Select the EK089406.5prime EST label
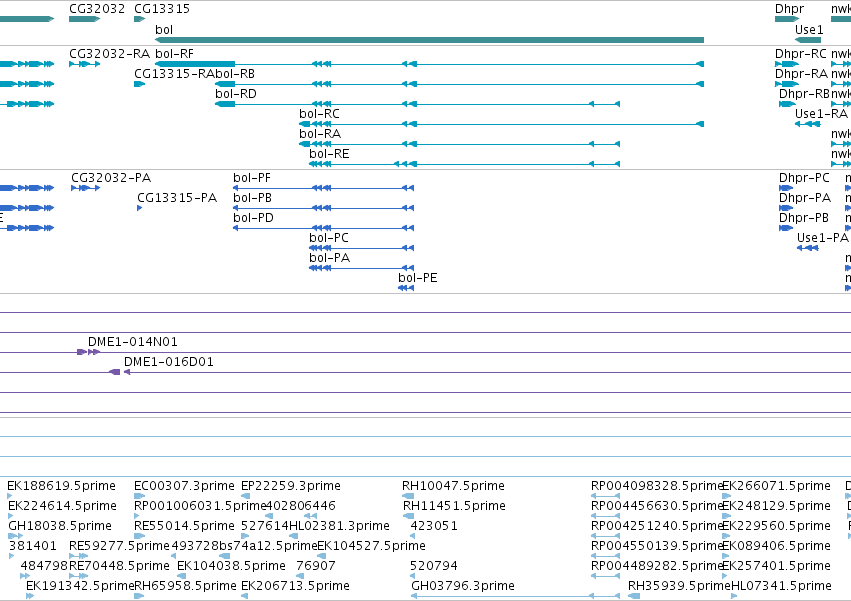The width and height of the screenshot is (851, 601). (x=776, y=546)
